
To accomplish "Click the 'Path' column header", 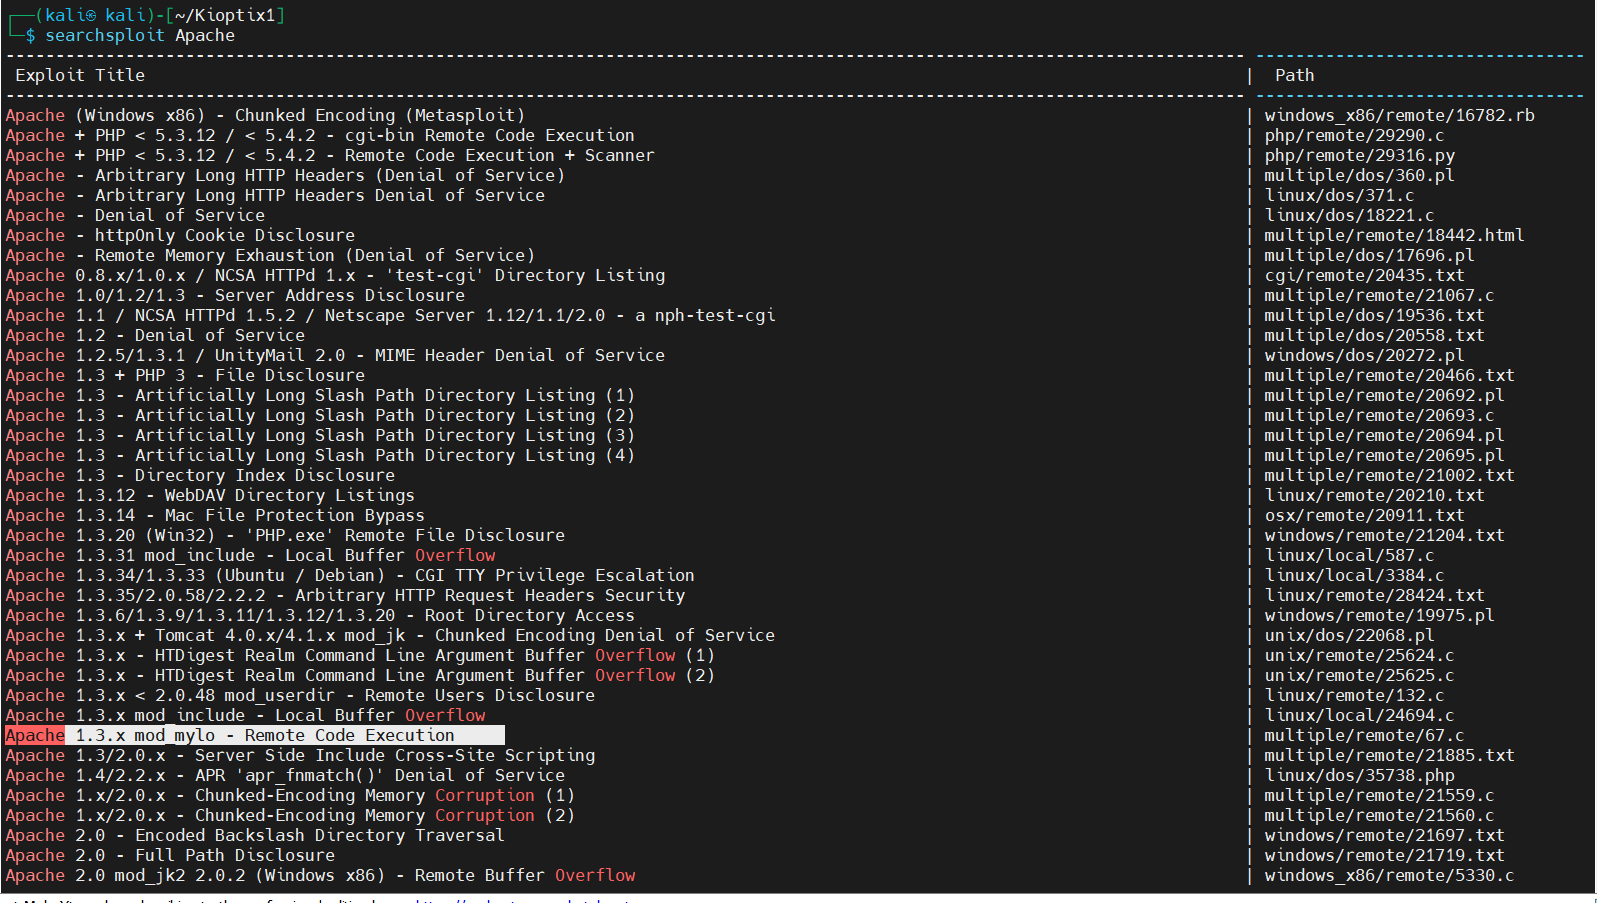I will point(1295,75).
